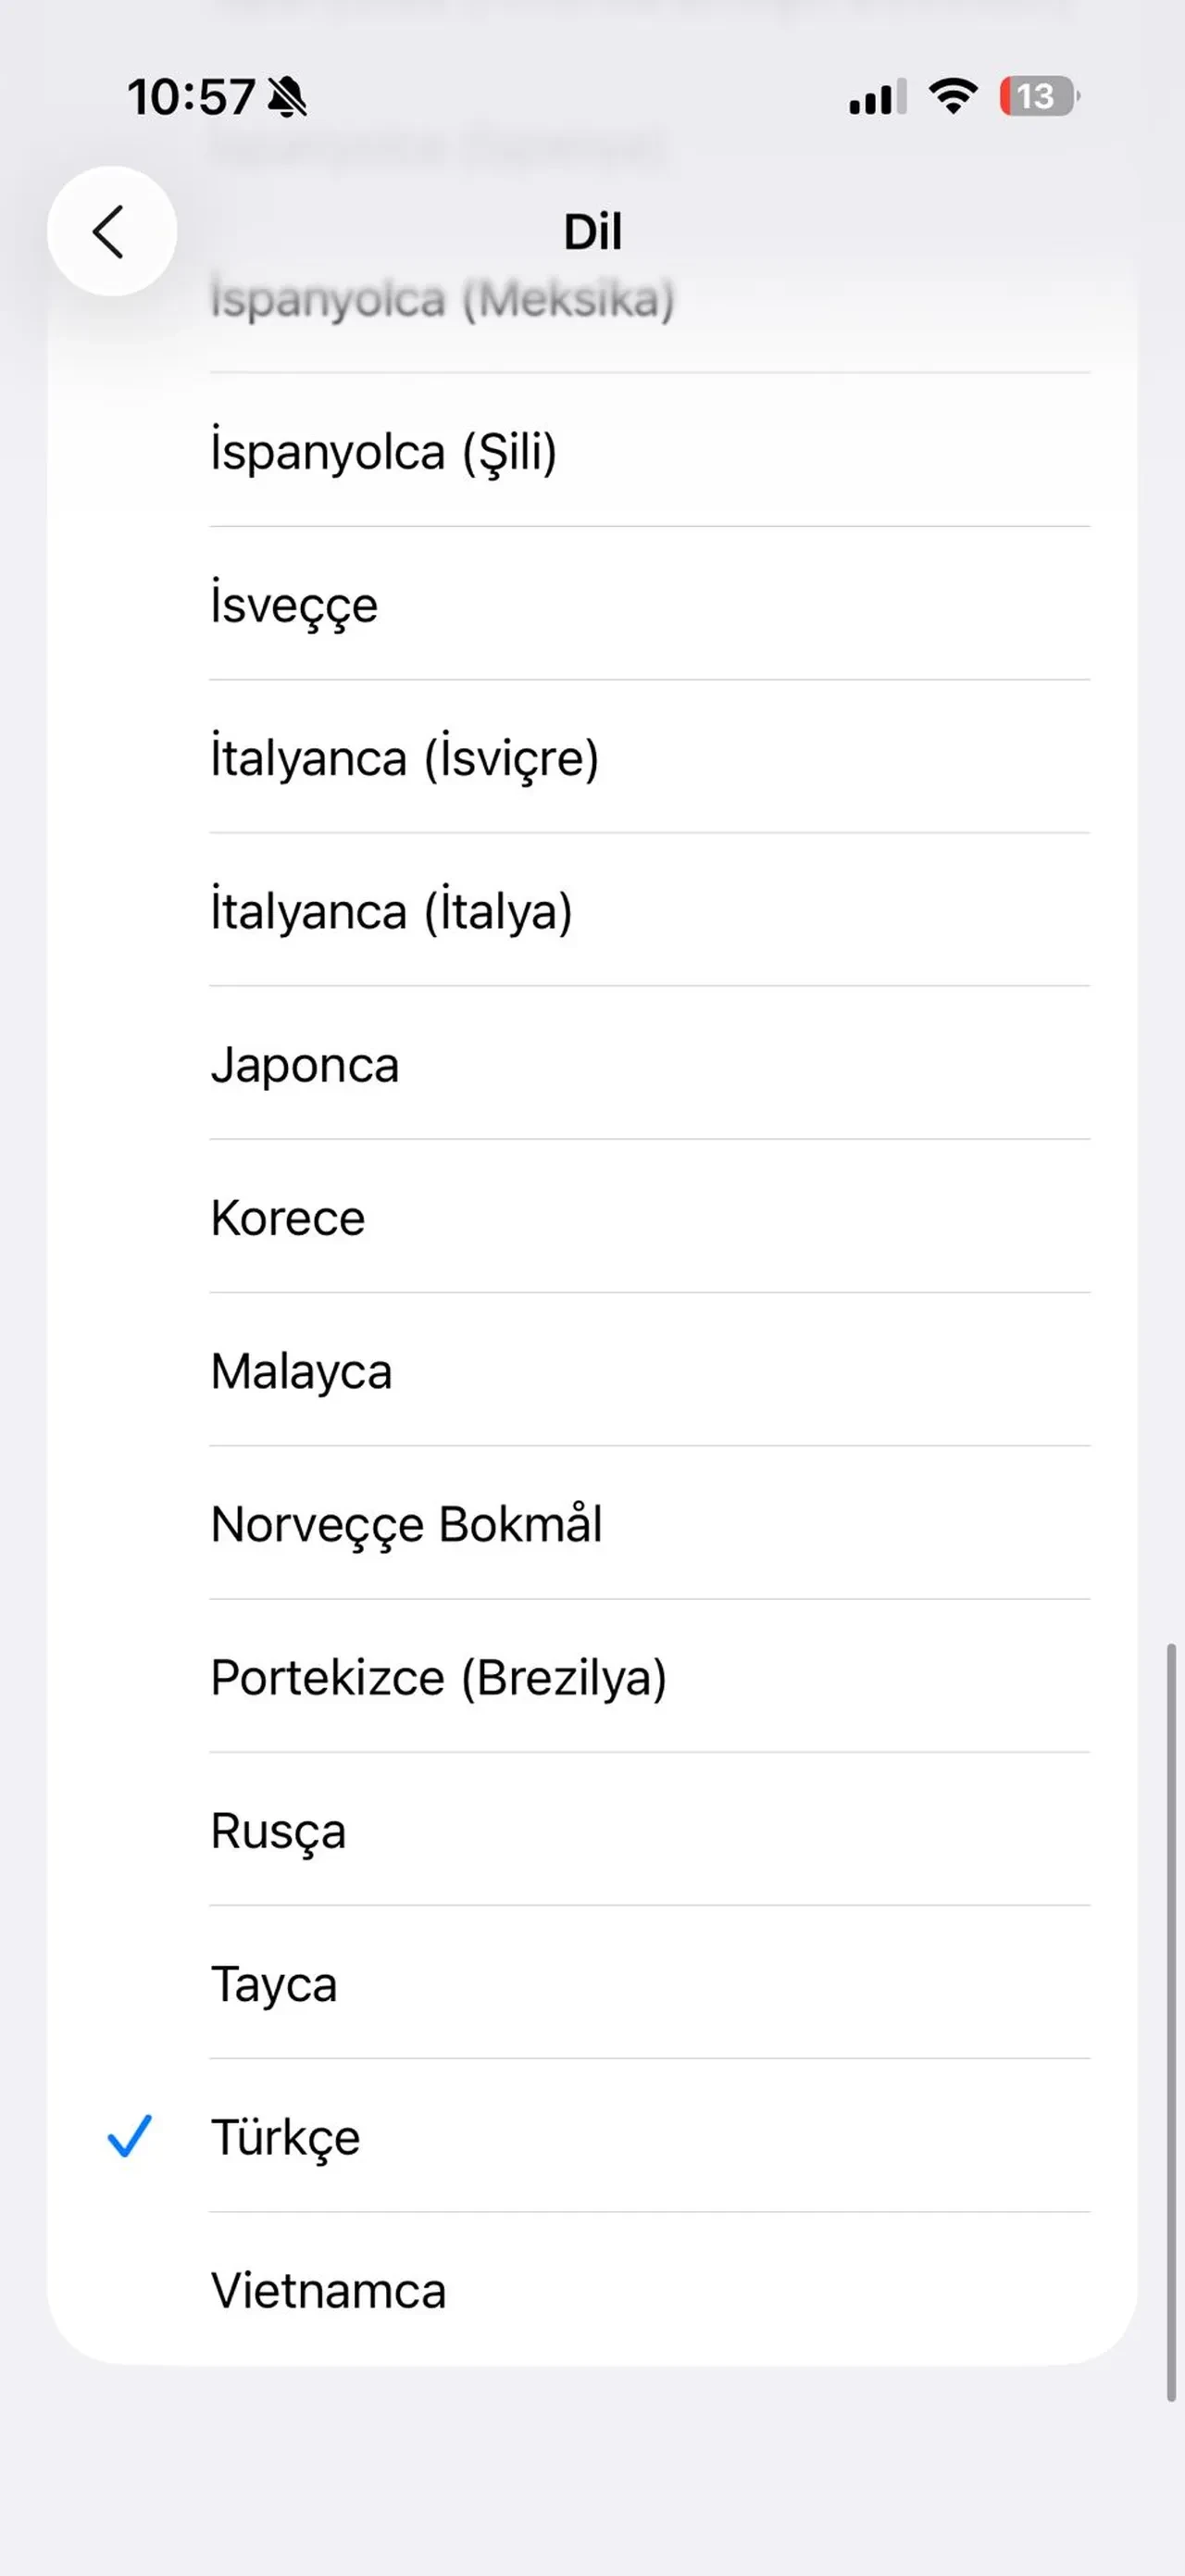Choose Norveççe Bokmål language
Image resolution: width=1185 pixels, height=2576 pixels.
pyautogui.click(x=406, y=1524)
